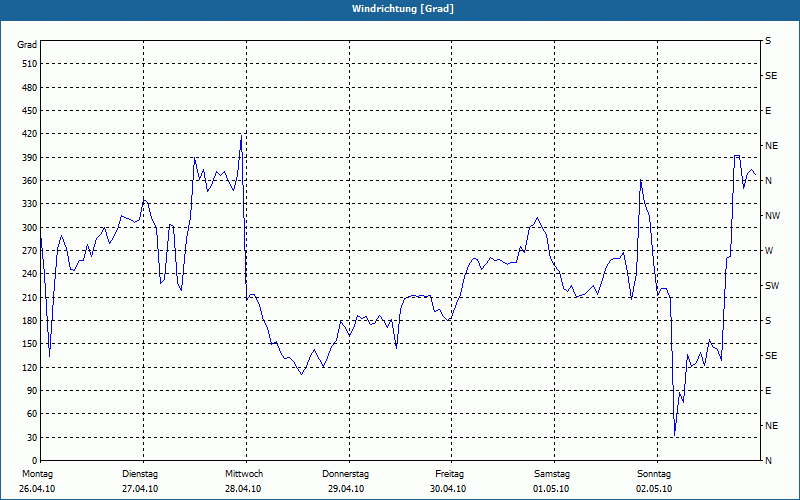Image resolution: width=800 pixels, height=500 pixels.
Task: Click the "180" left axis value
Action: pyautogui.click(x=30, y=321)
